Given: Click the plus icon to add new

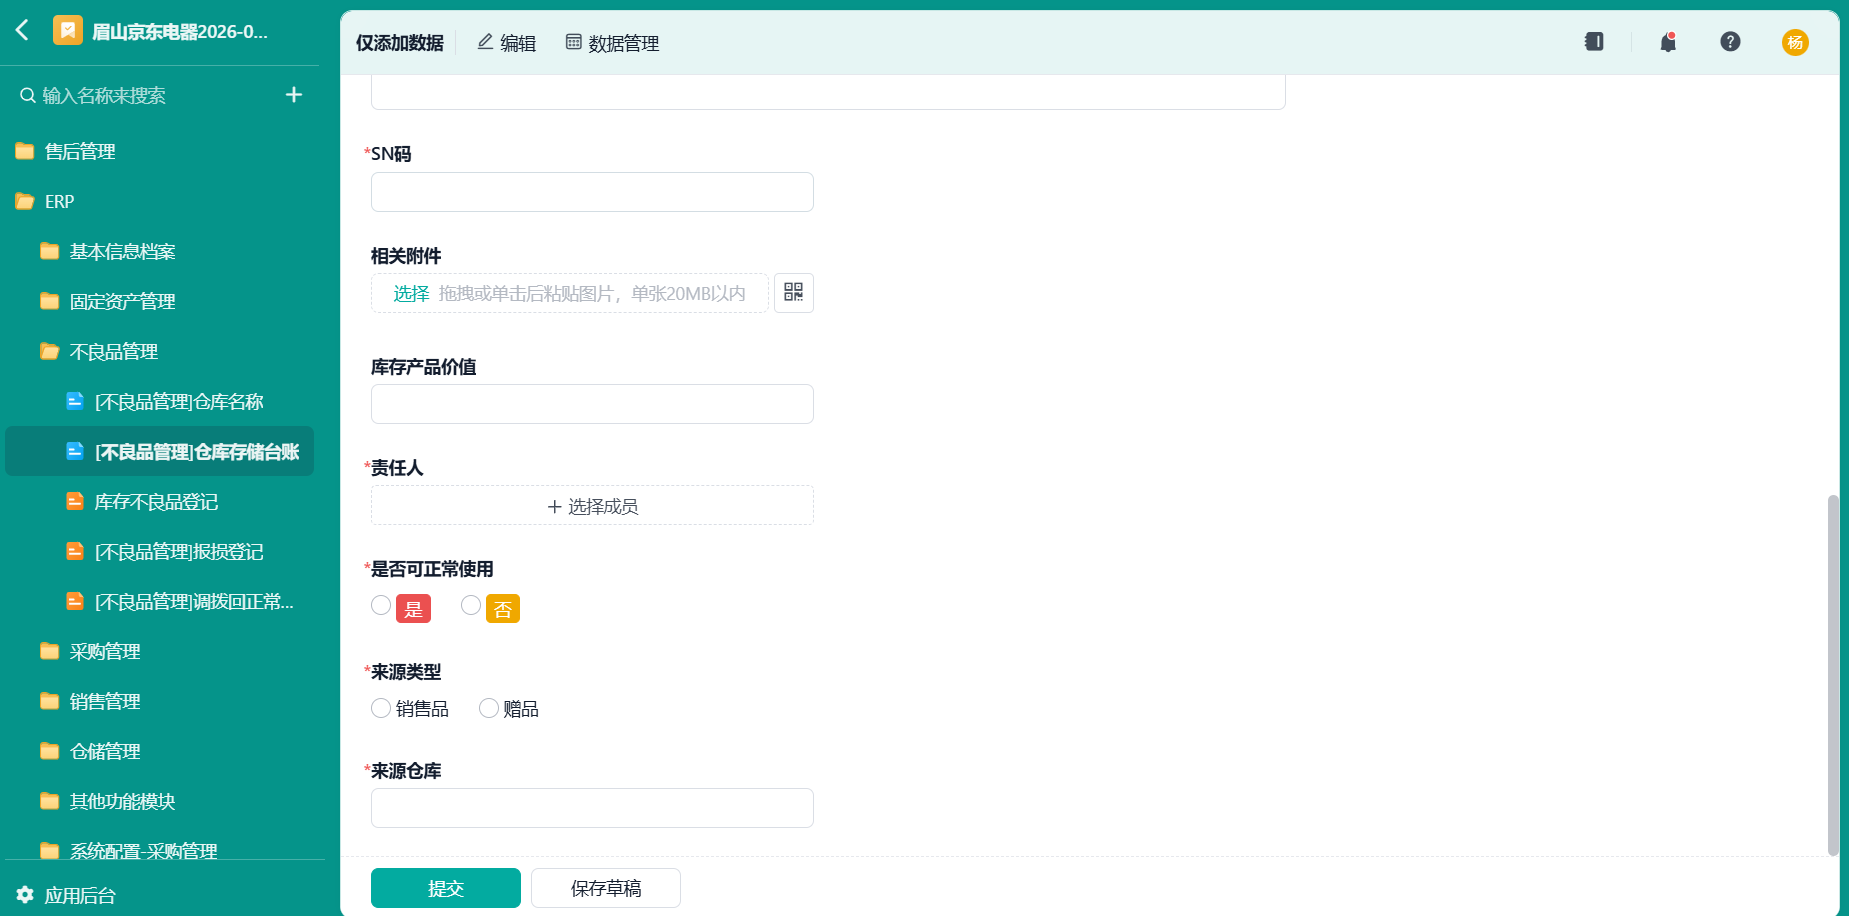Looking at the screenshot, I should point(294,95).
